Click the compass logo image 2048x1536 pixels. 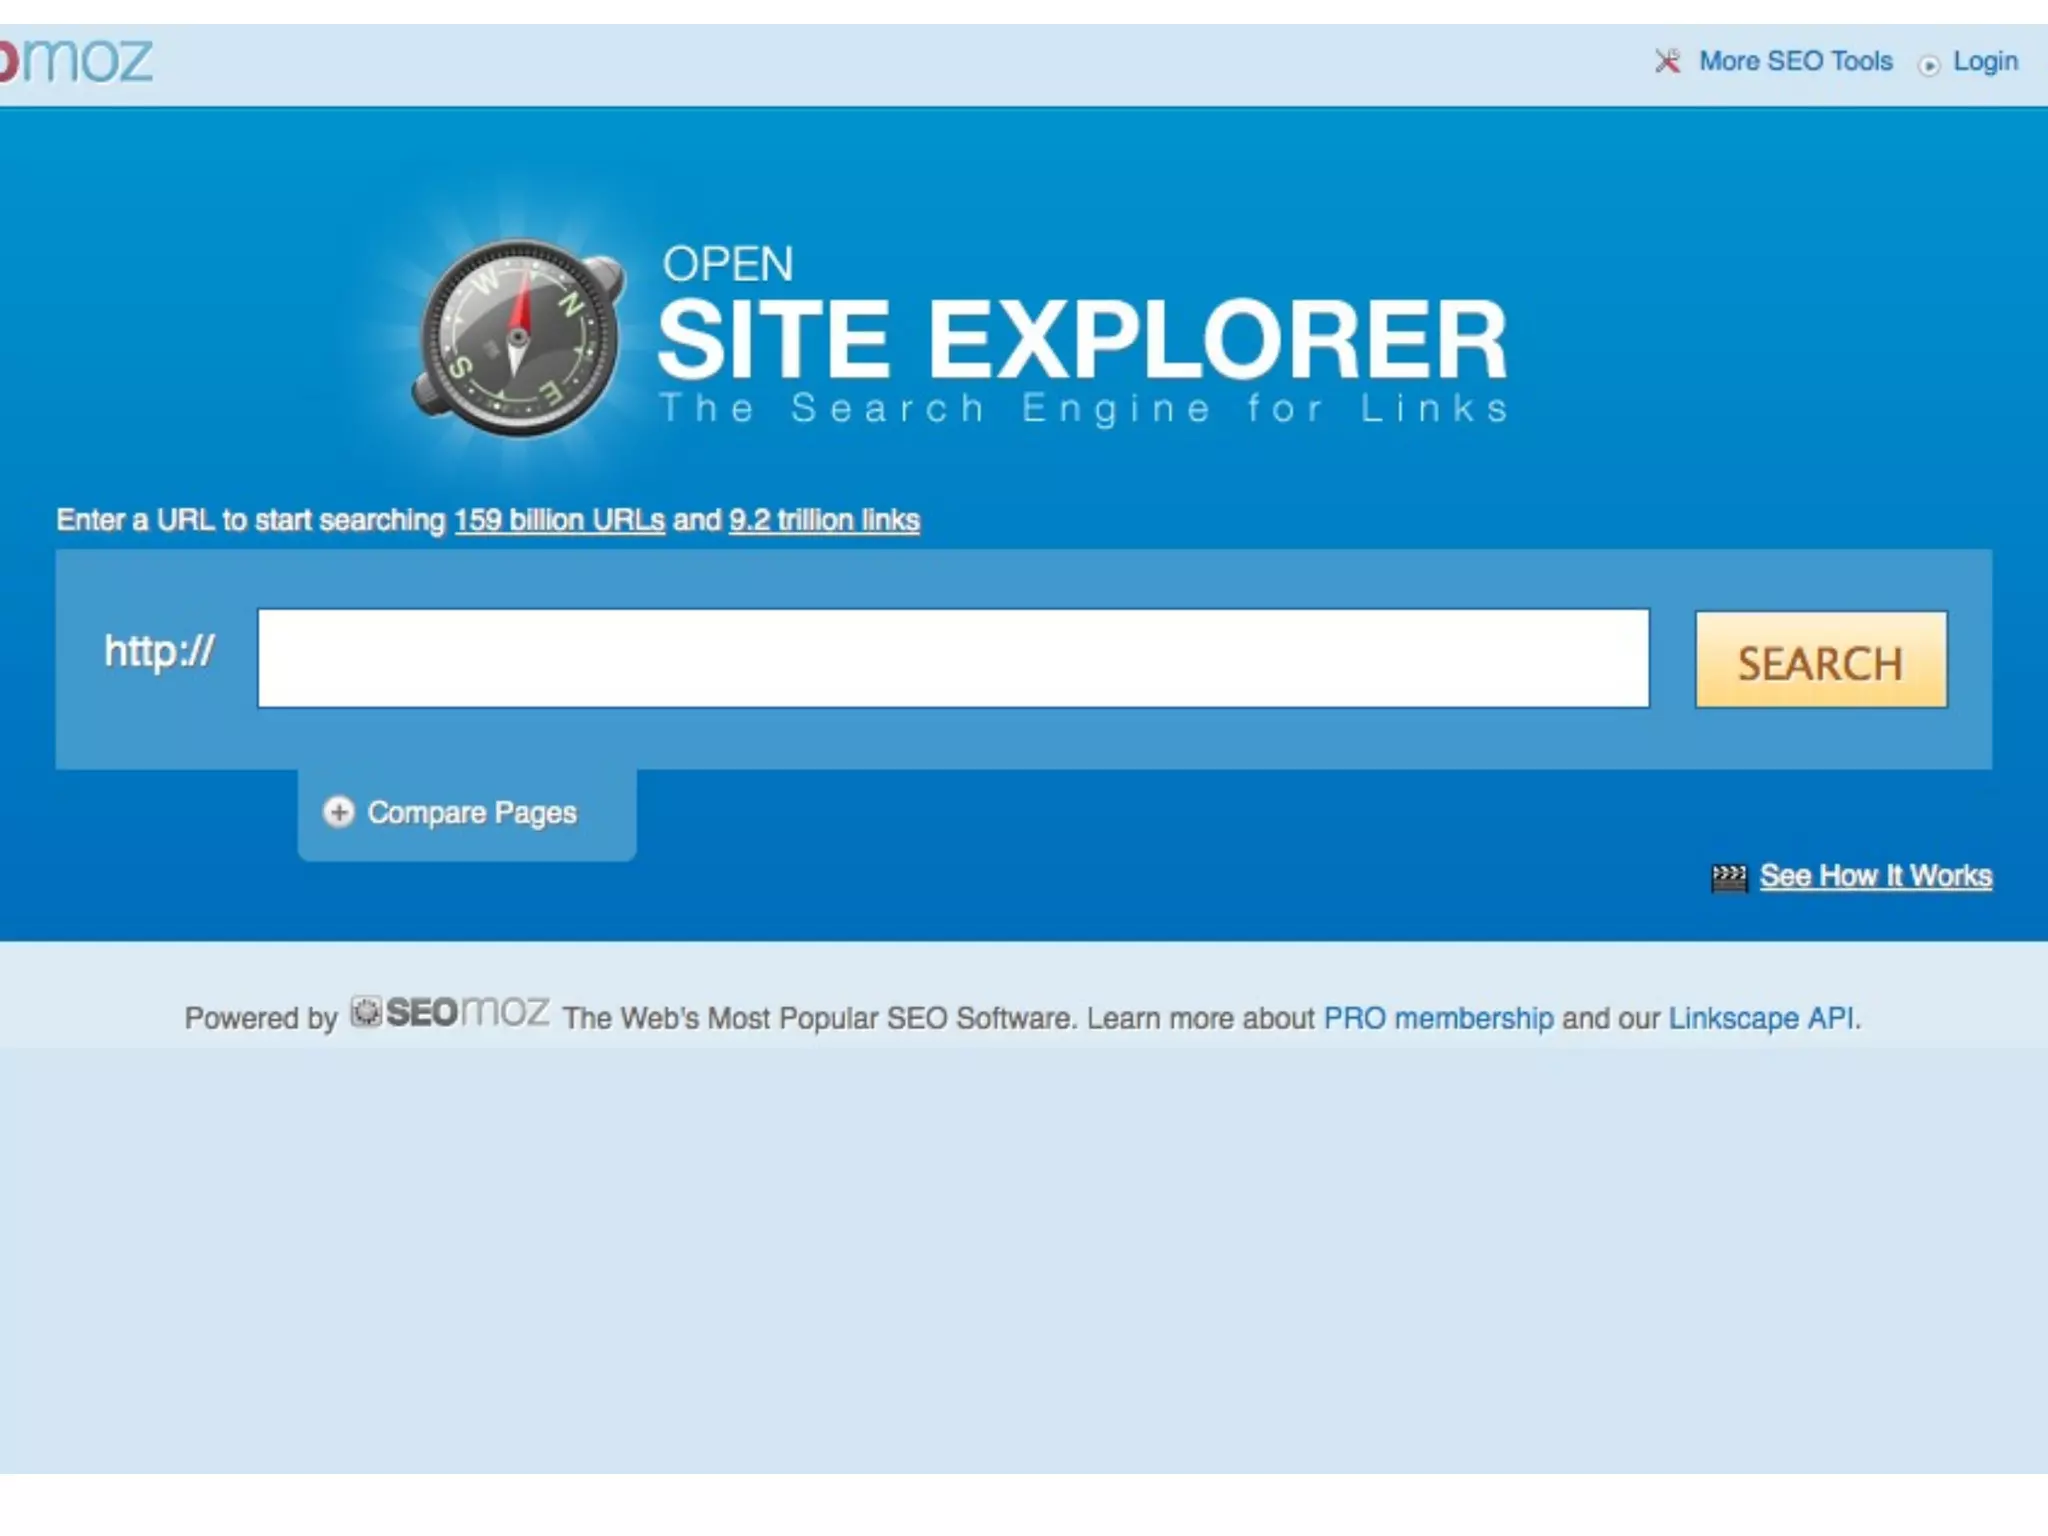pos(519,338)
